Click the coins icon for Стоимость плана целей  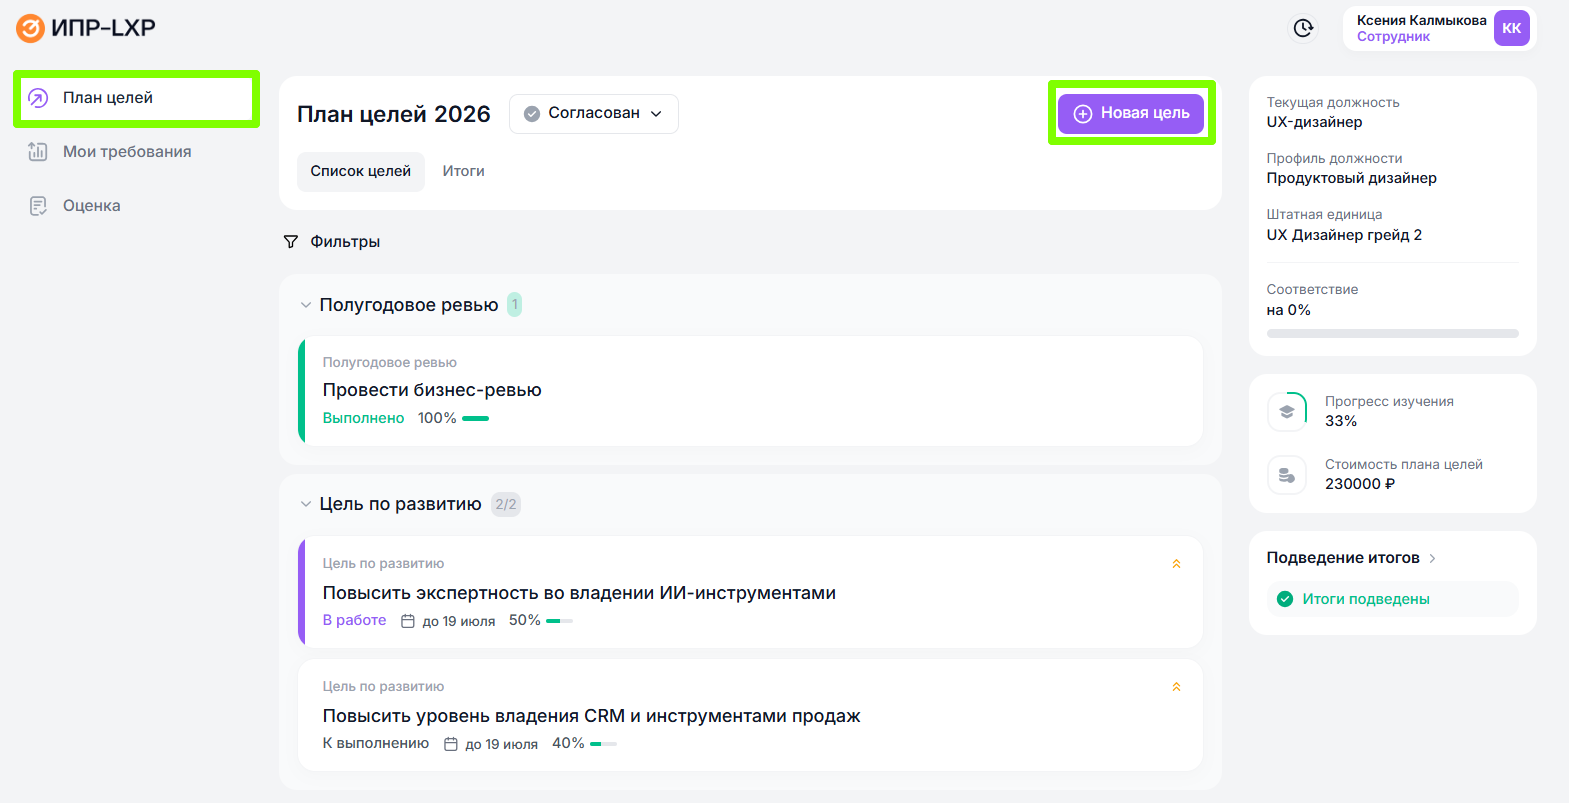click(x=1287, y=475)
